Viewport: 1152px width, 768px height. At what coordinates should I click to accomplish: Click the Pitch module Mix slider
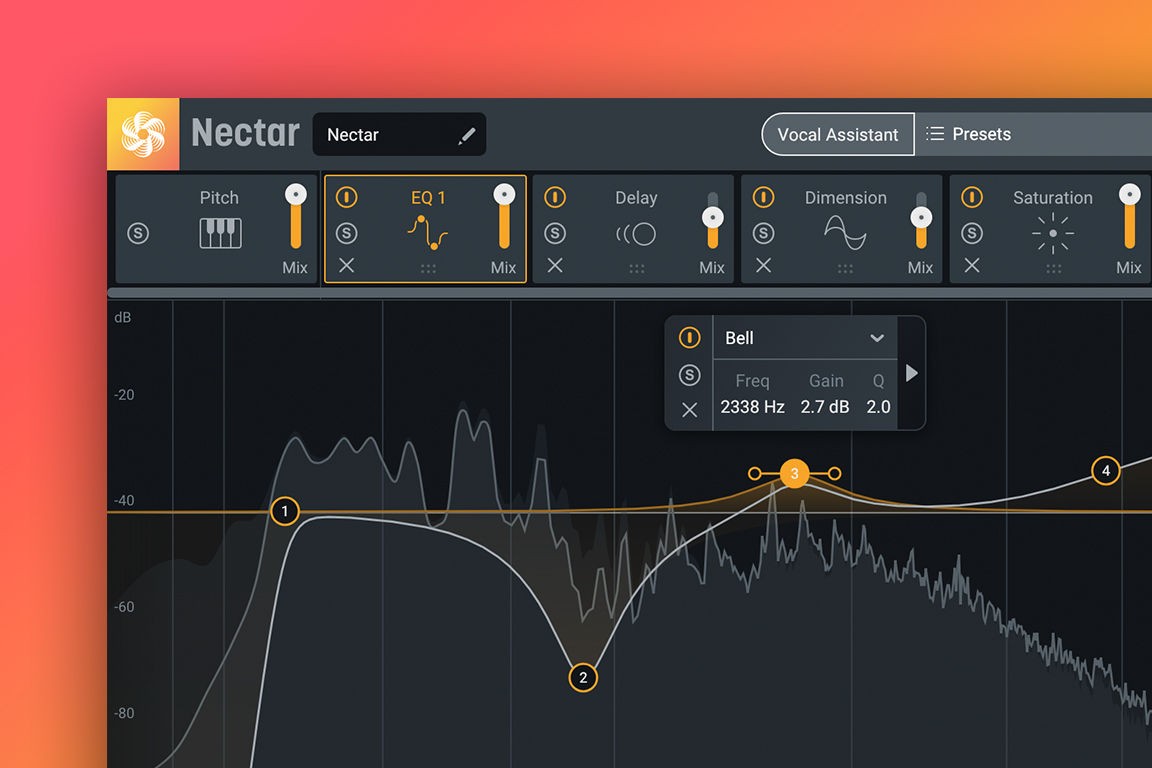click(x=296, y=217)
